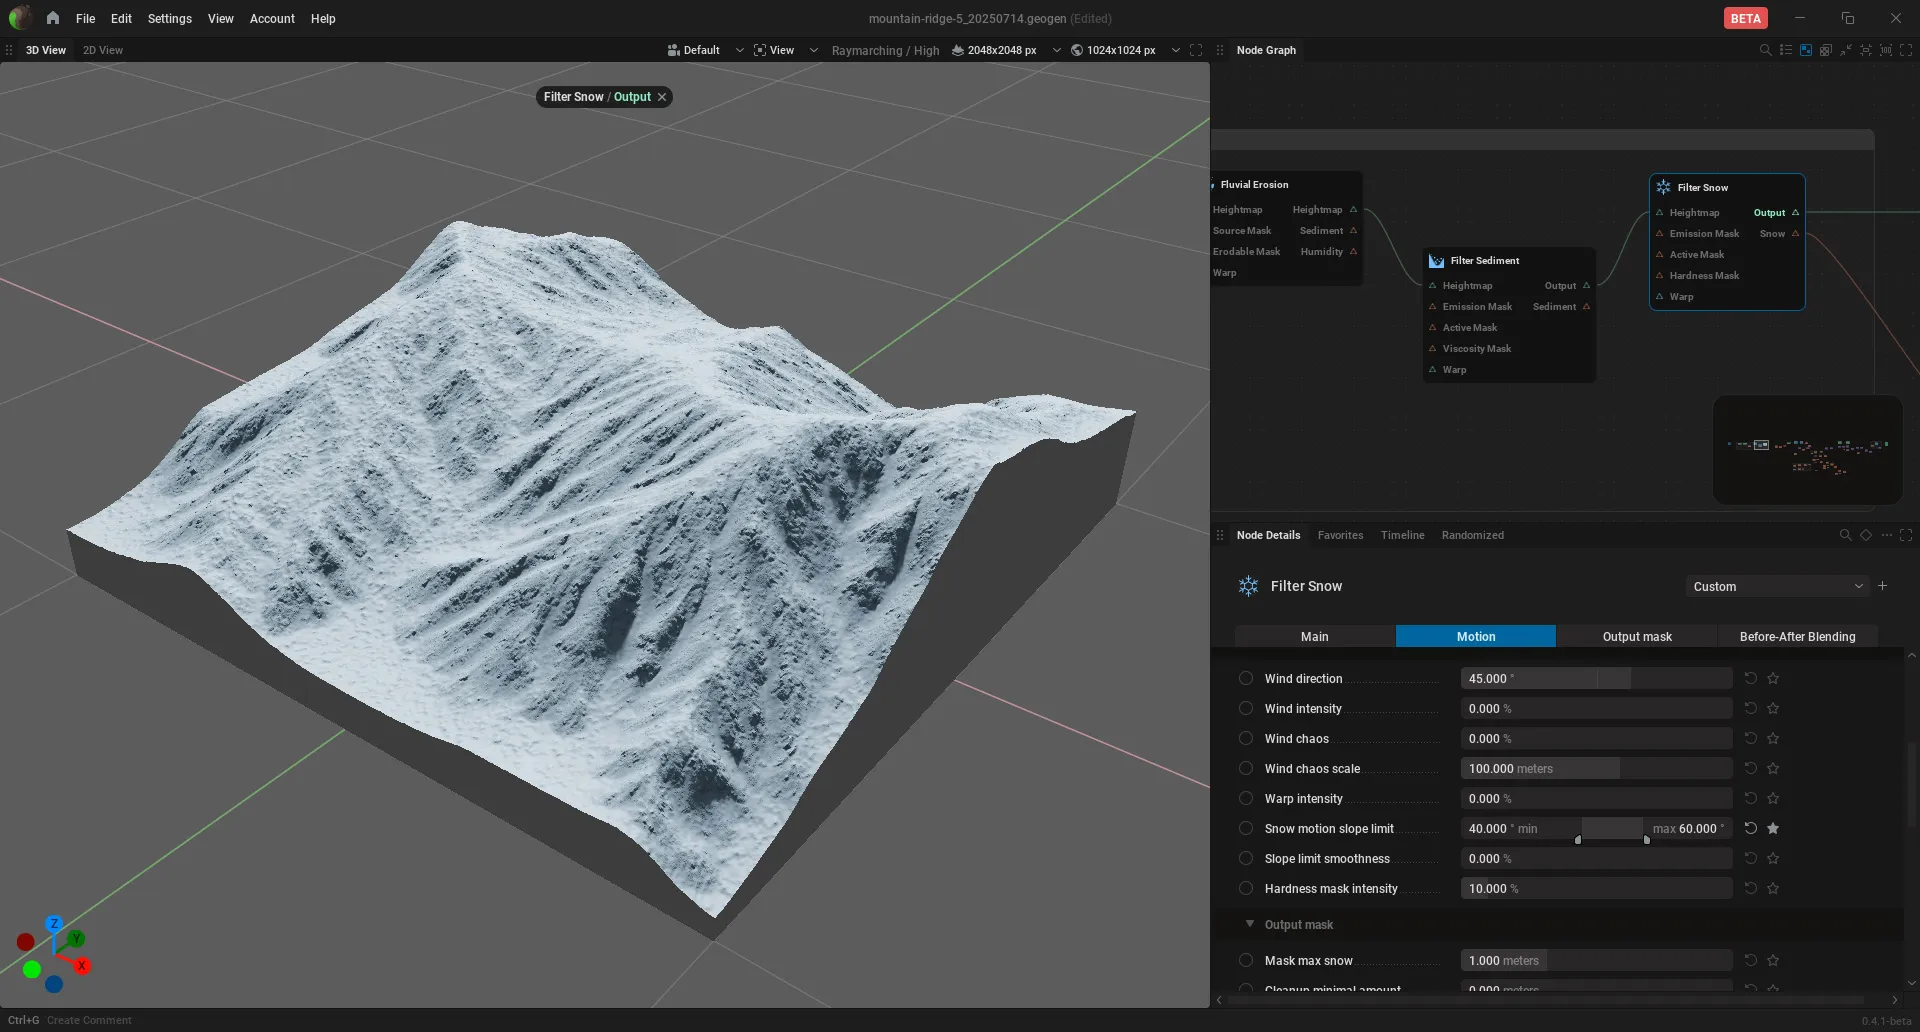Unfavorite the Snow motion slope limit star
Viewport: 1920px width, 1032px height.
tap(1773, 828)
